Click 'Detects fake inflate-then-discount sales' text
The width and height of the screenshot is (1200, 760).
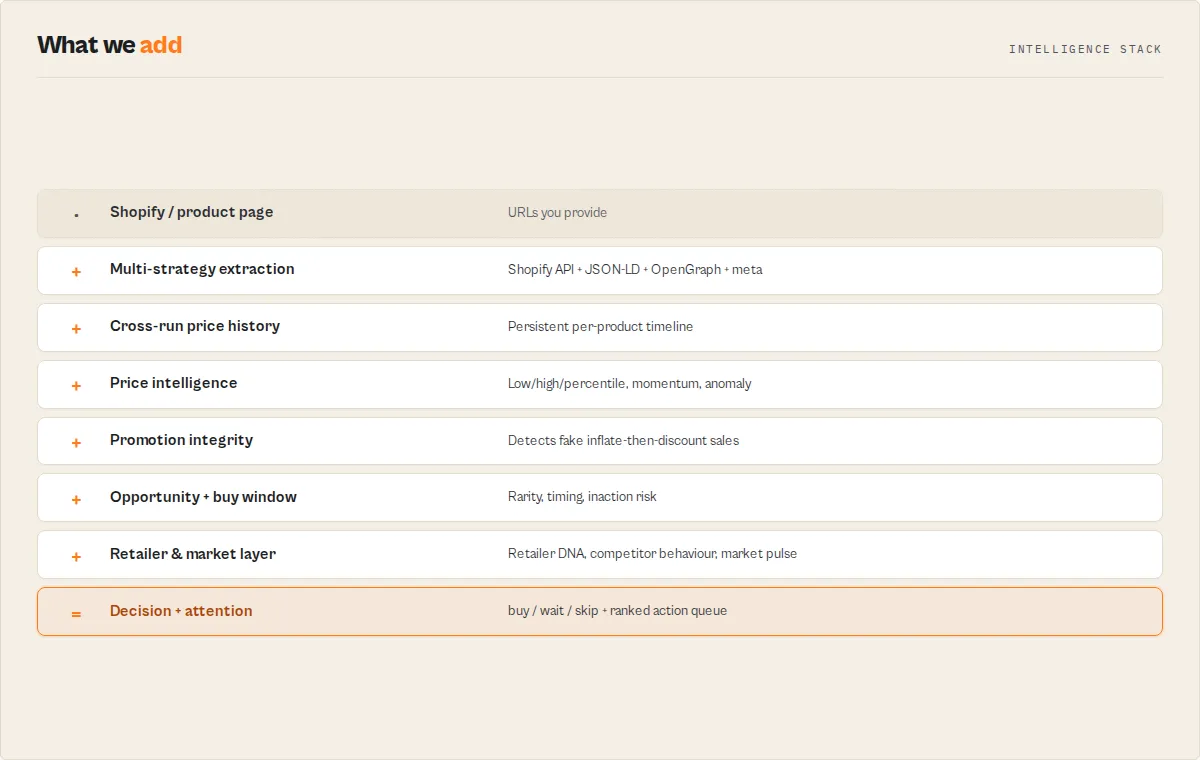pos(623,441)
